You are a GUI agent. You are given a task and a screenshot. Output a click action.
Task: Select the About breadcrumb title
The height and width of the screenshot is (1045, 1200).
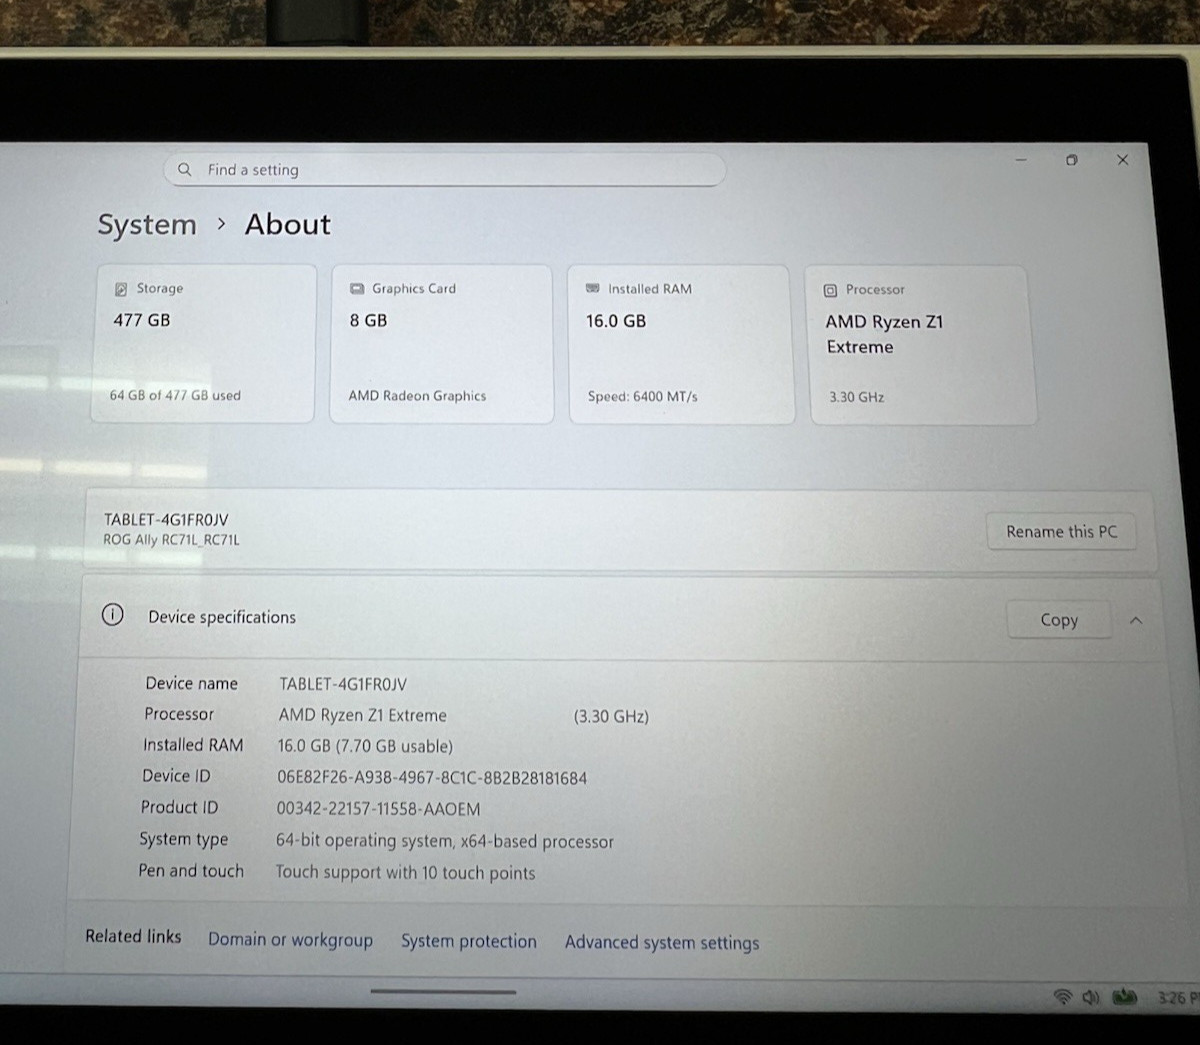(x=288, y=224)
